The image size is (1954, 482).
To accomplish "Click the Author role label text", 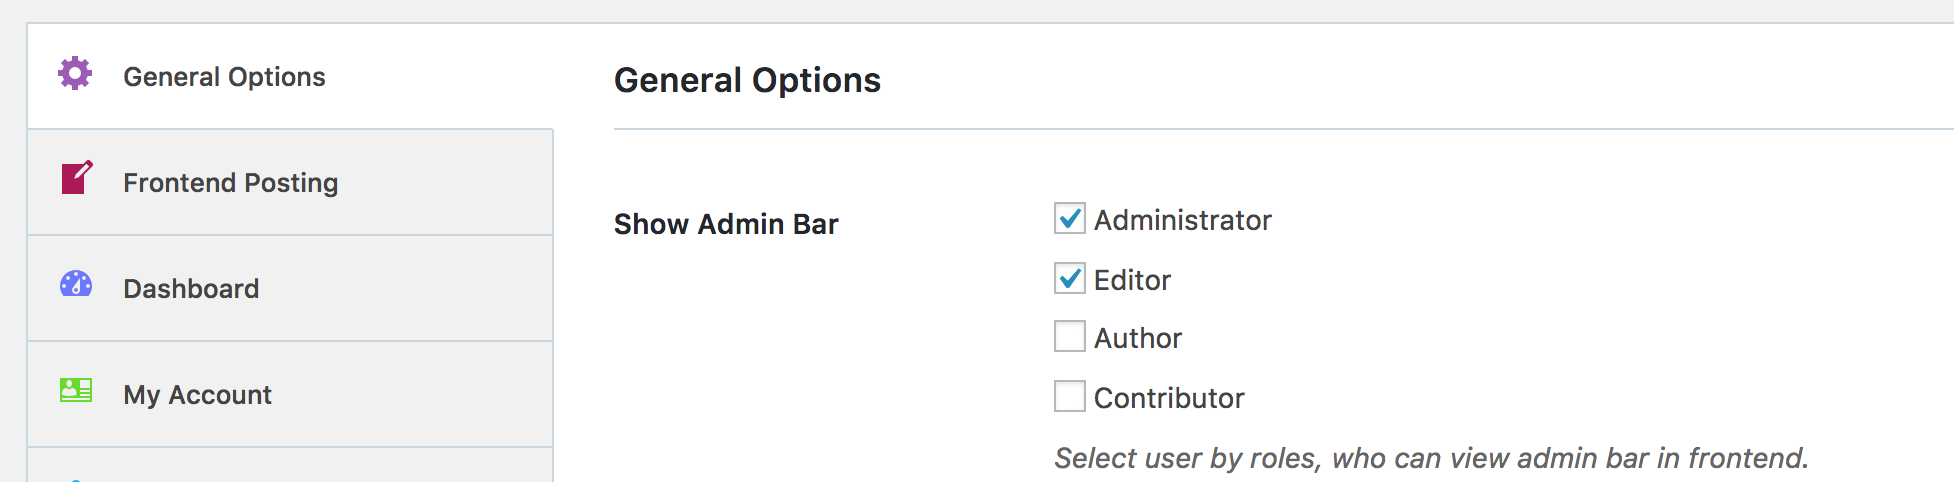I will pos(1138,338).
